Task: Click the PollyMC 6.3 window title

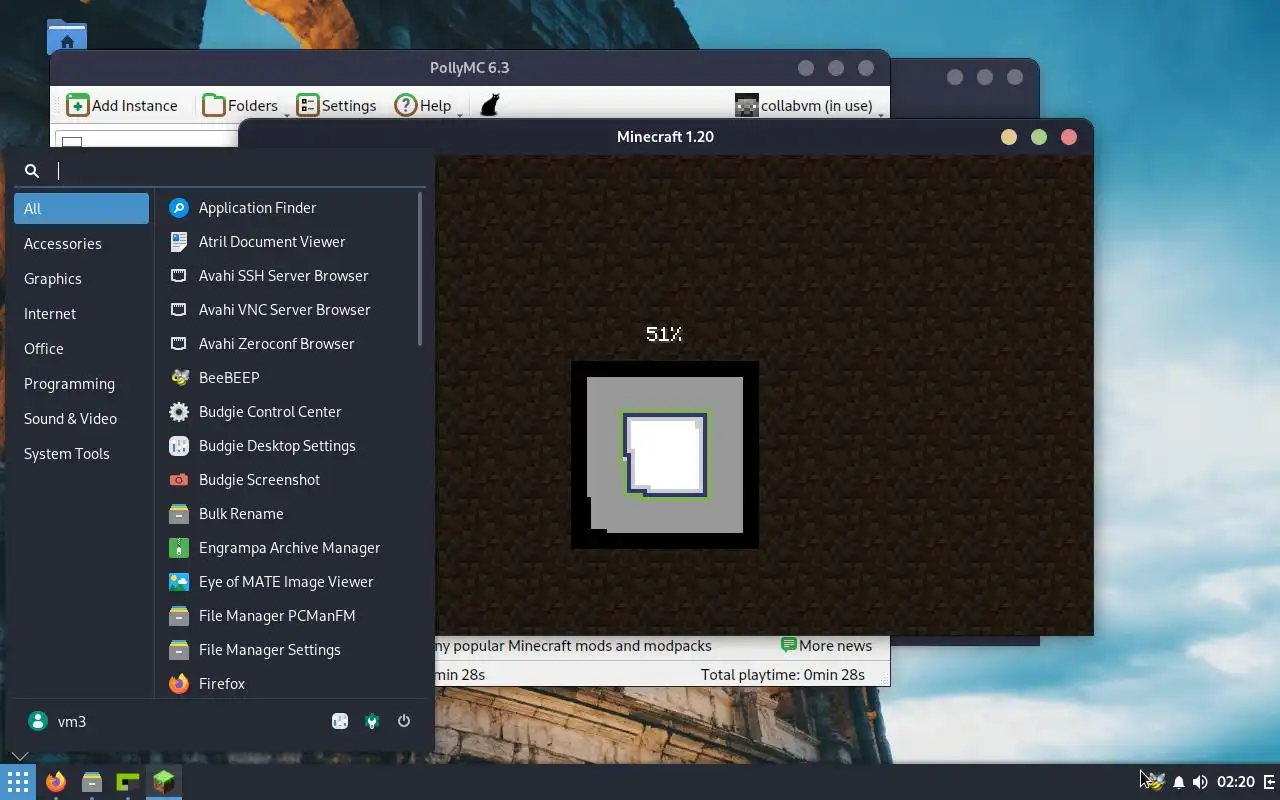Action: click(x=469, y=68)
